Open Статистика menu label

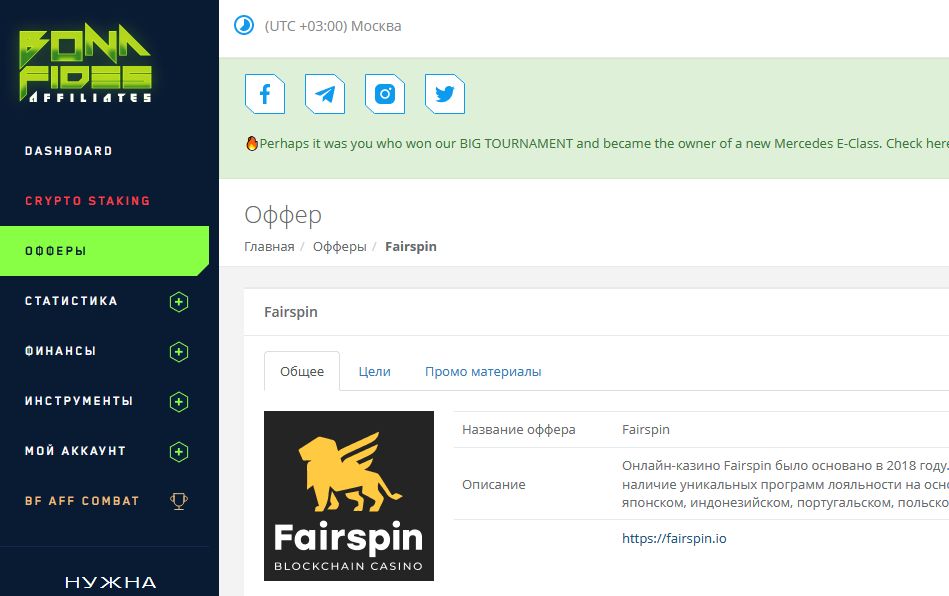coord(71,301)
